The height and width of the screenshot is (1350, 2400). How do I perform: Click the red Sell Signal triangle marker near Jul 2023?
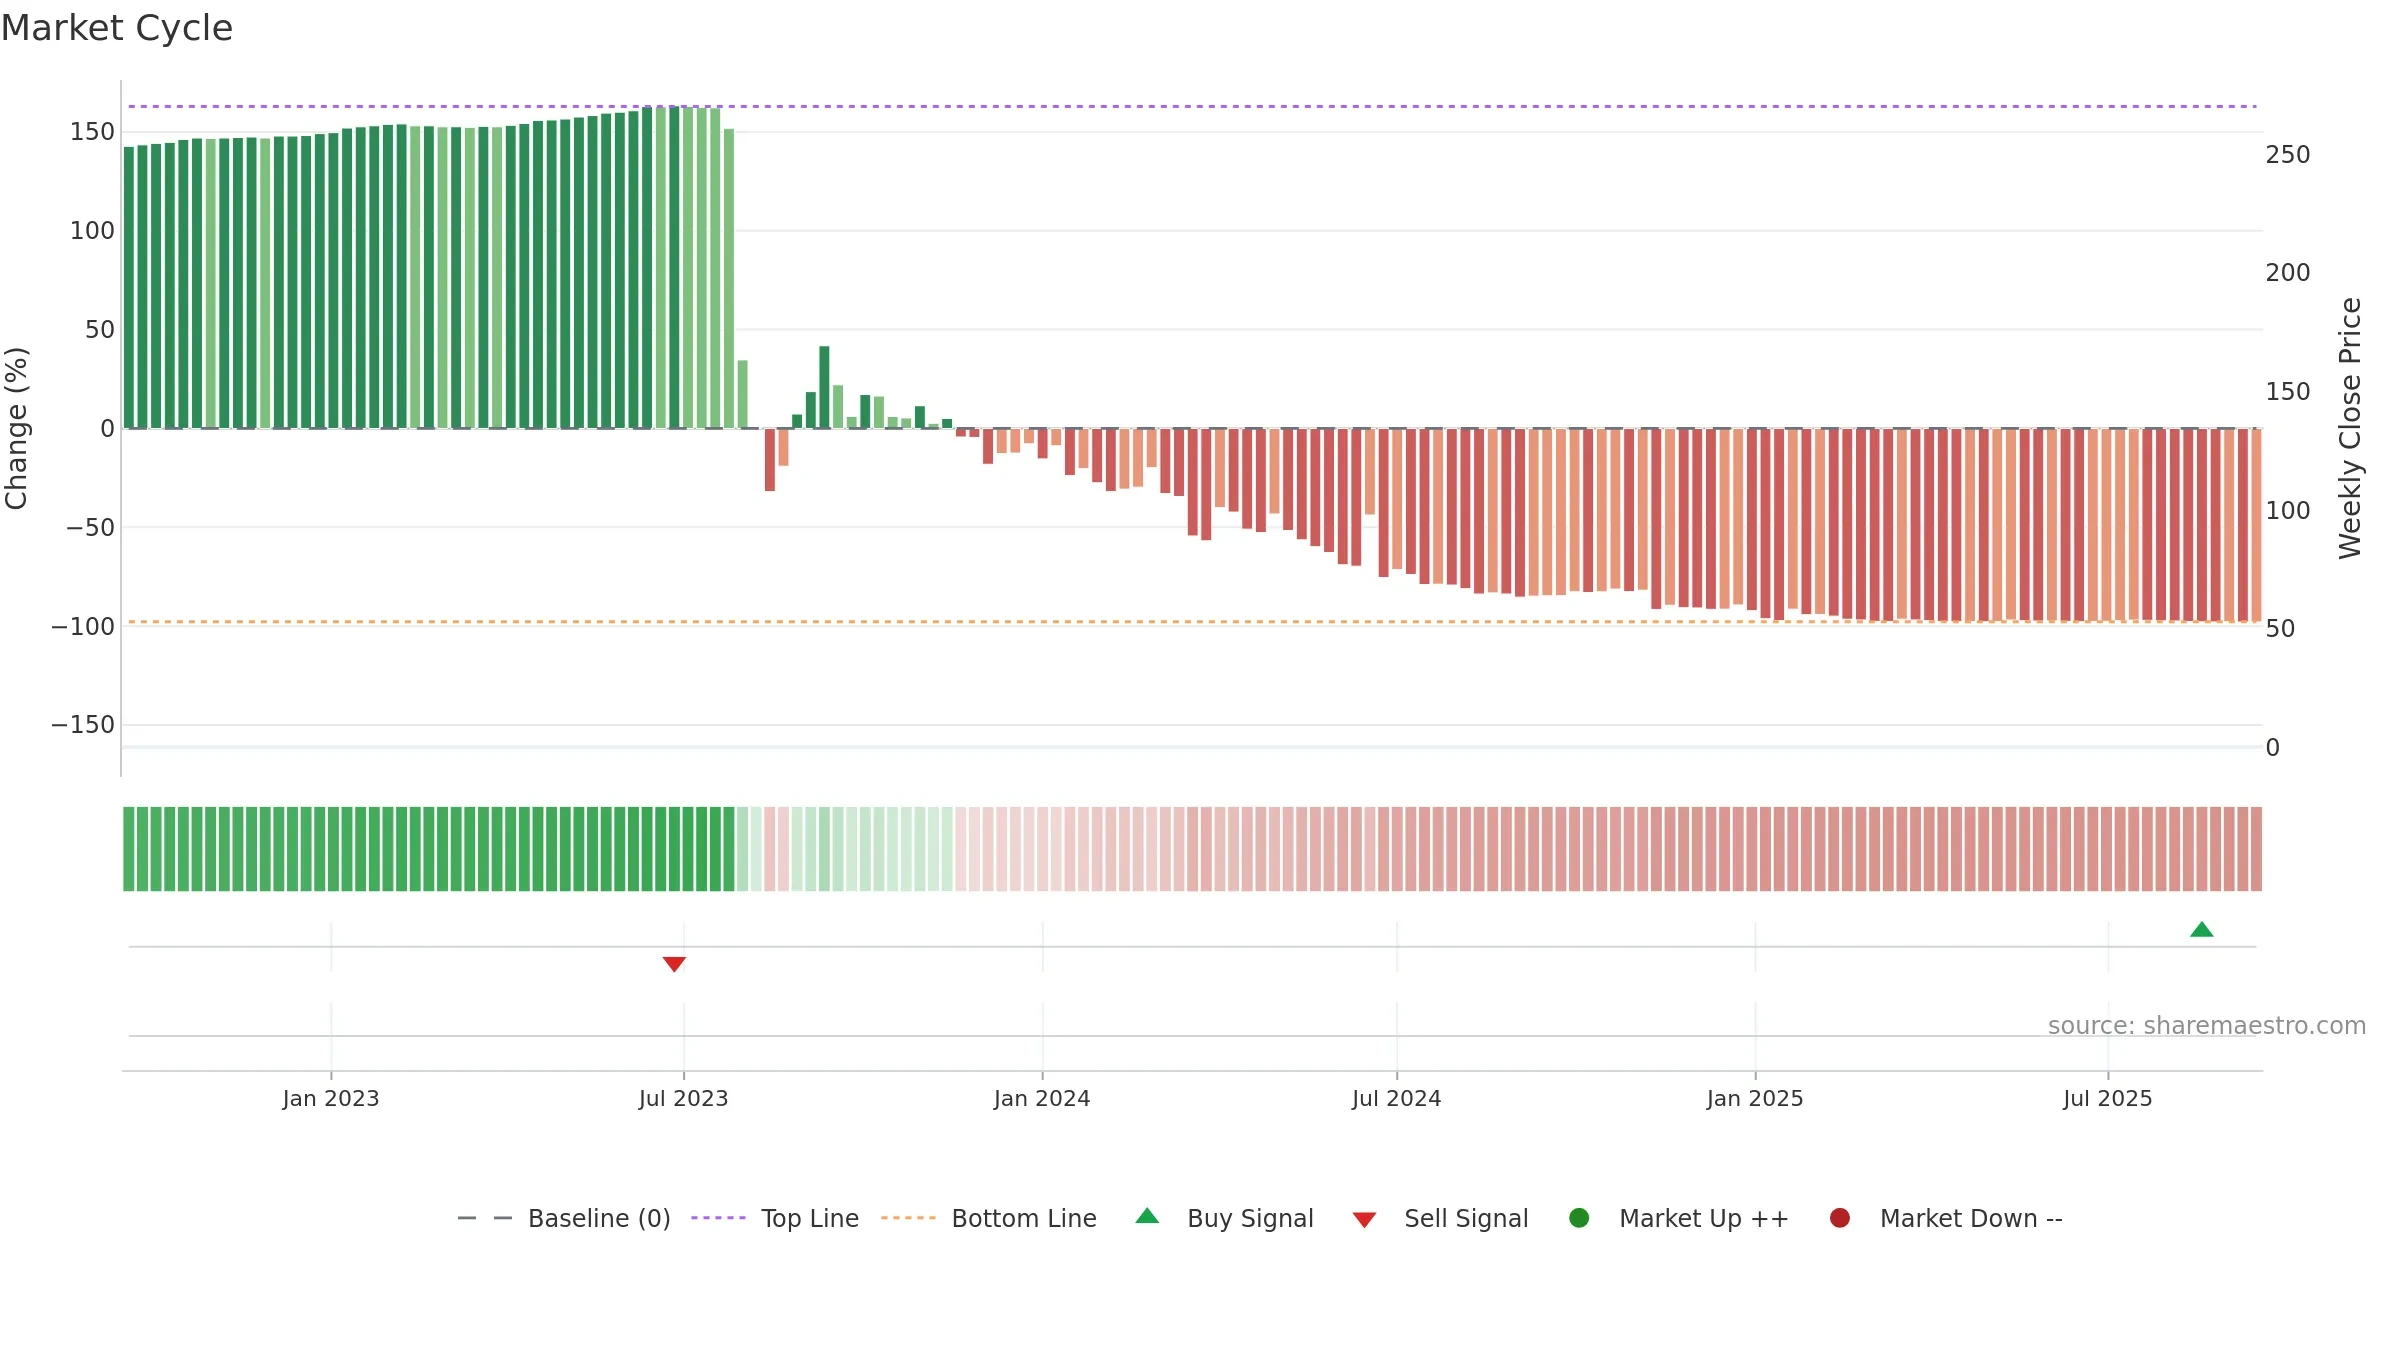pos(674,964)
